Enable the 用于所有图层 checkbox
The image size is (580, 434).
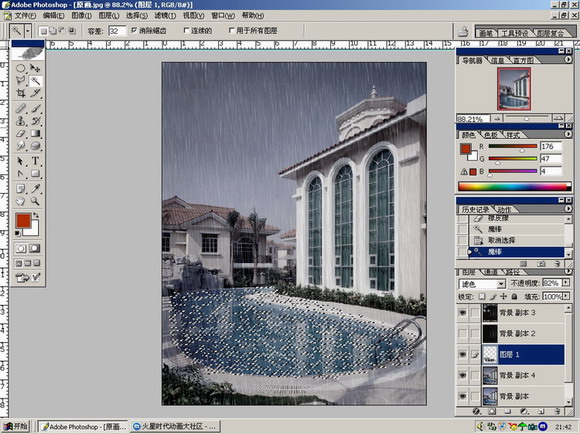click(x=232, y=30)
